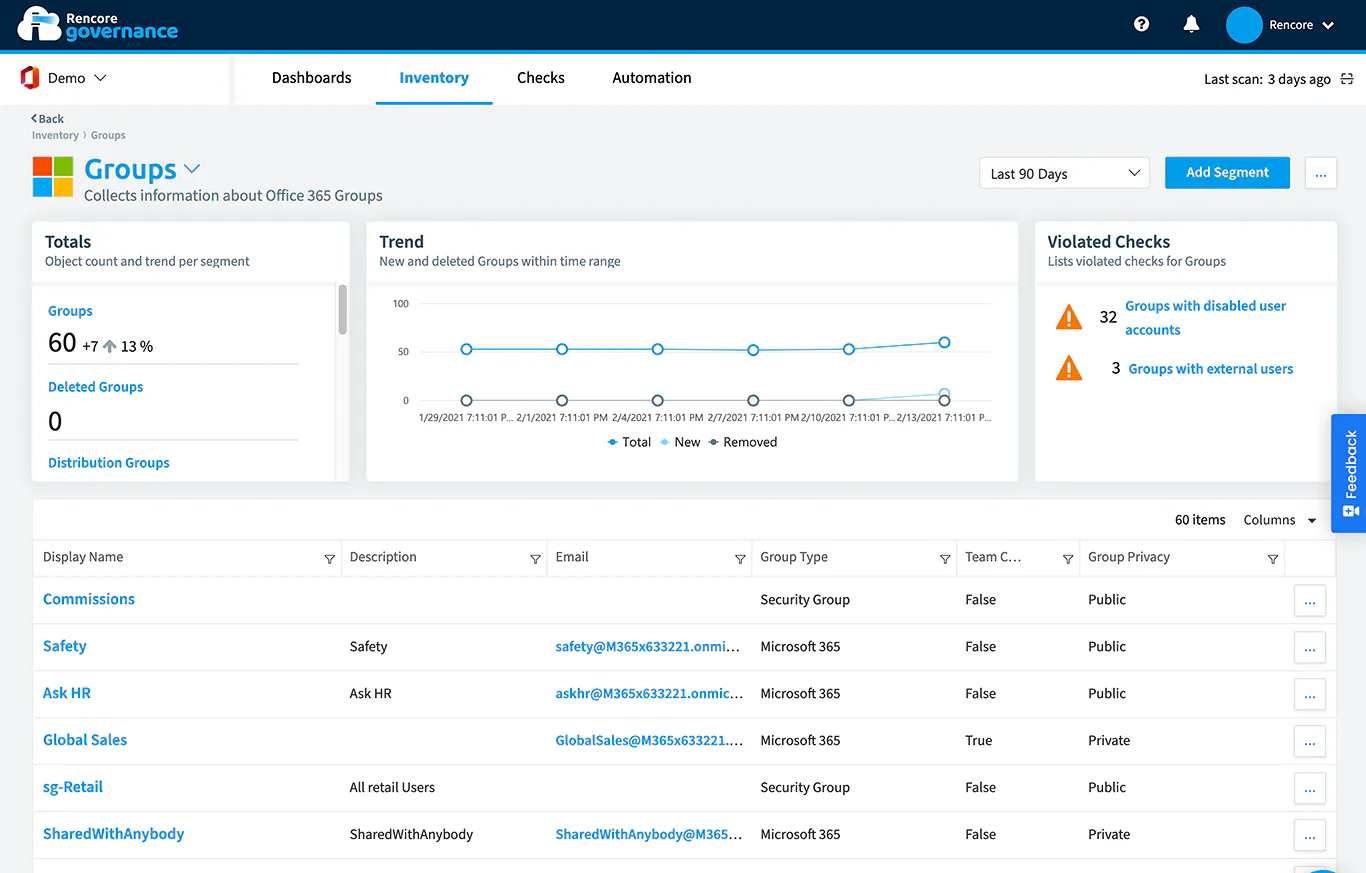Open more options next to Add Segment
This screenshot has height=873, width=1366.
(x=1320, y=173)
